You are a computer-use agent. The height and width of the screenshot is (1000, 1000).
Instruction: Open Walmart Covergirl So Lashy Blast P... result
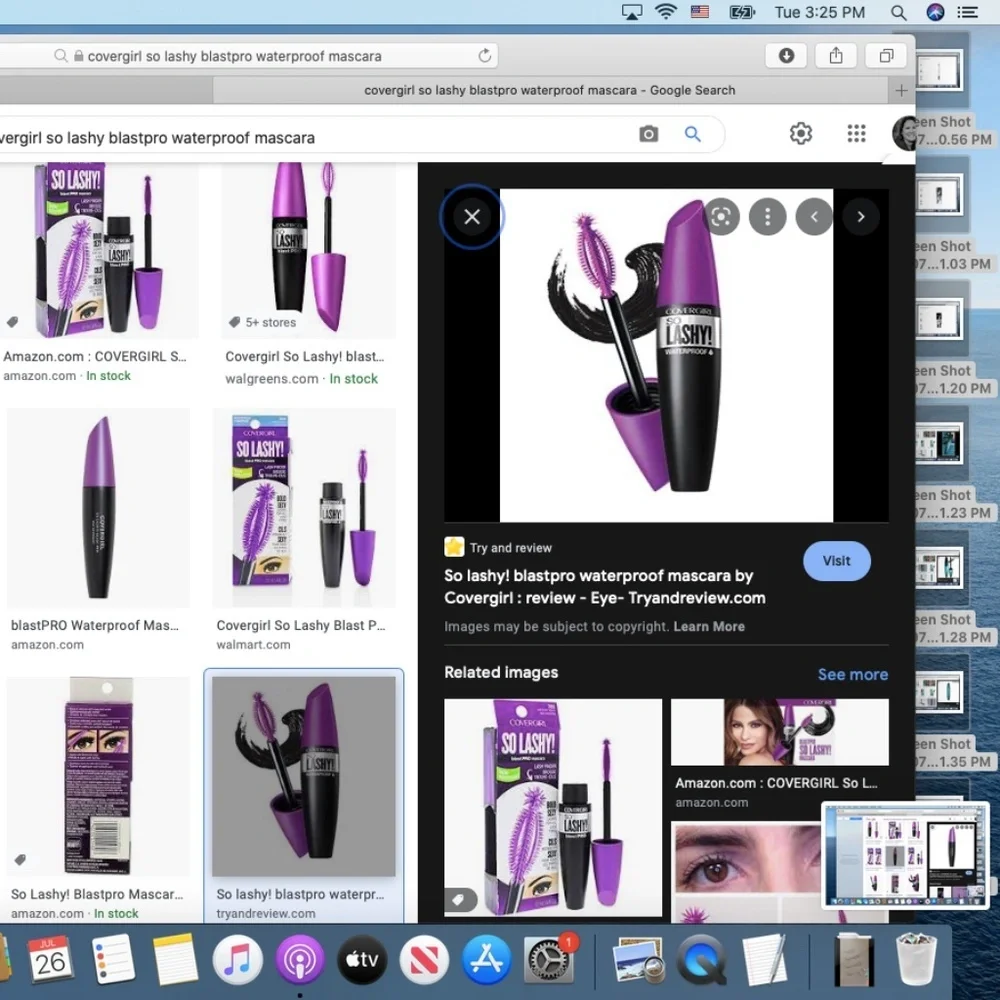(304, 508)
